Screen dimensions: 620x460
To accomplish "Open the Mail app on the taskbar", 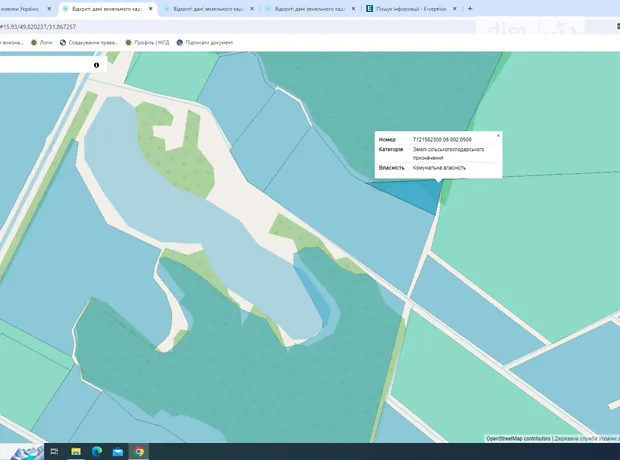I will (x=118, y=451).
